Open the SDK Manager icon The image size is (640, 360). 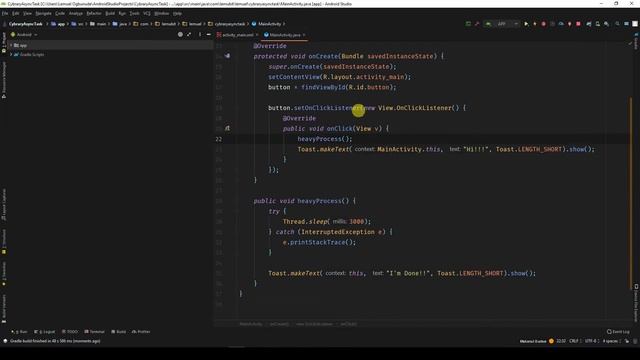(x=607, y=24)
